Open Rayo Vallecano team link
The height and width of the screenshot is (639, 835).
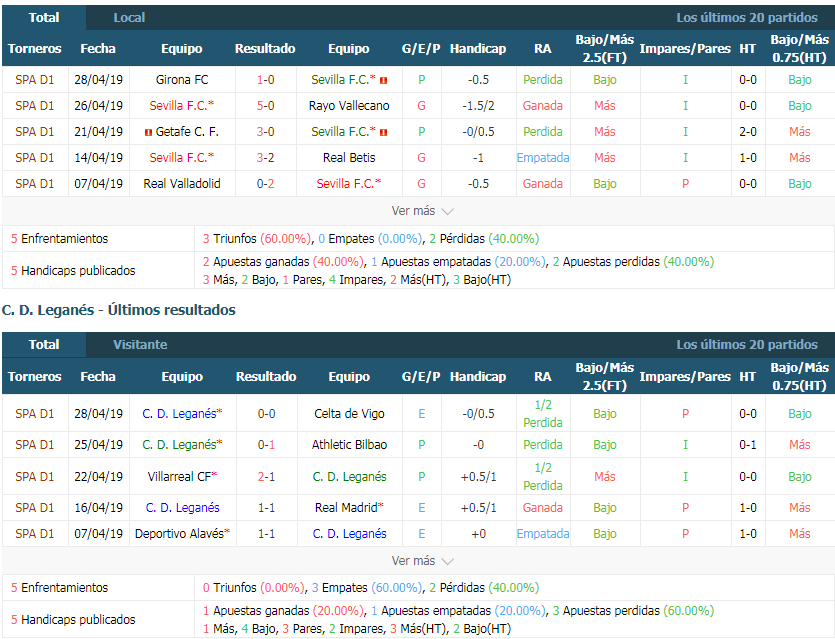pyautogui.click(x=349, y=106)
